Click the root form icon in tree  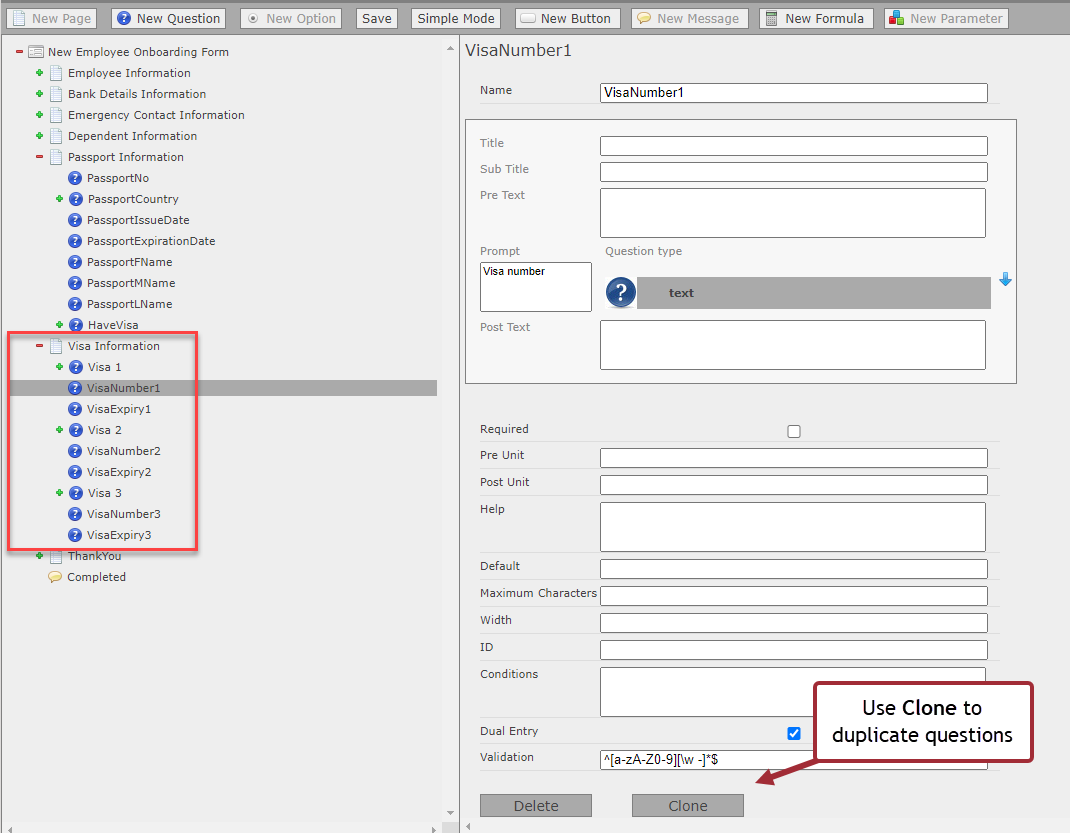click(36, 52)
